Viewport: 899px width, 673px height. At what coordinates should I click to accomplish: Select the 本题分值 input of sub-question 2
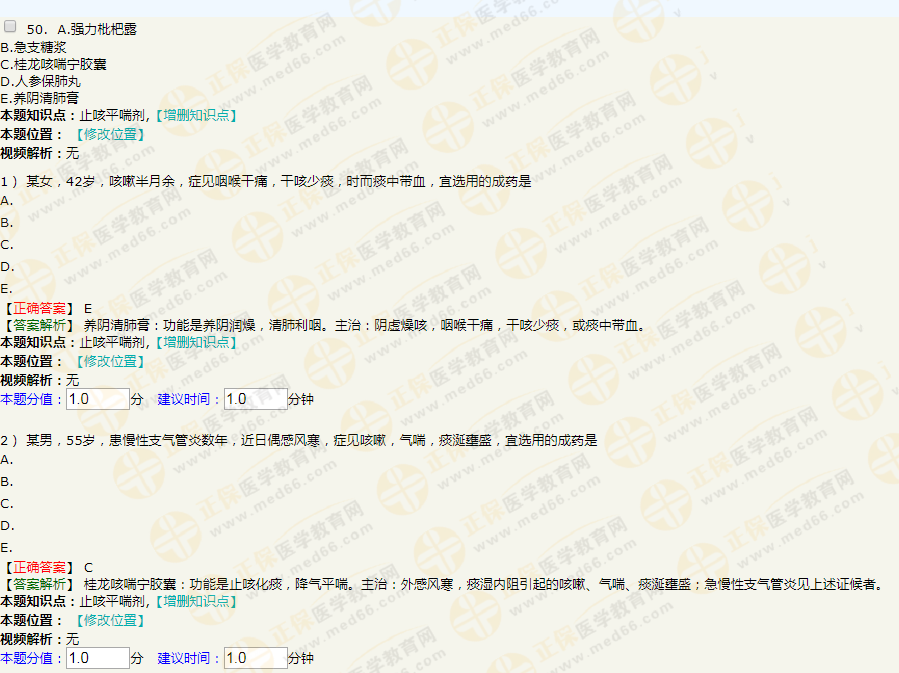(97, 658)
